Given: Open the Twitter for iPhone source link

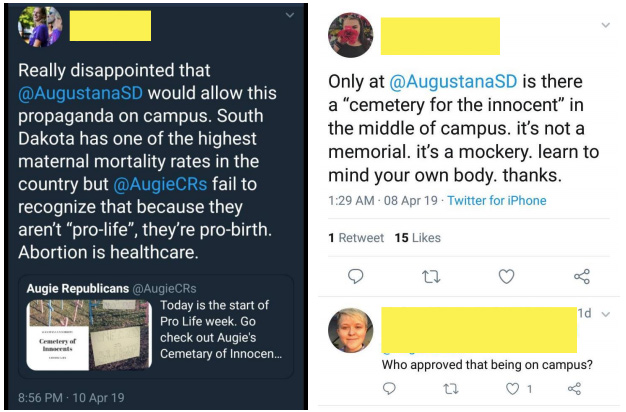Looking at the screenshot, I should click(x=497, y=200).
